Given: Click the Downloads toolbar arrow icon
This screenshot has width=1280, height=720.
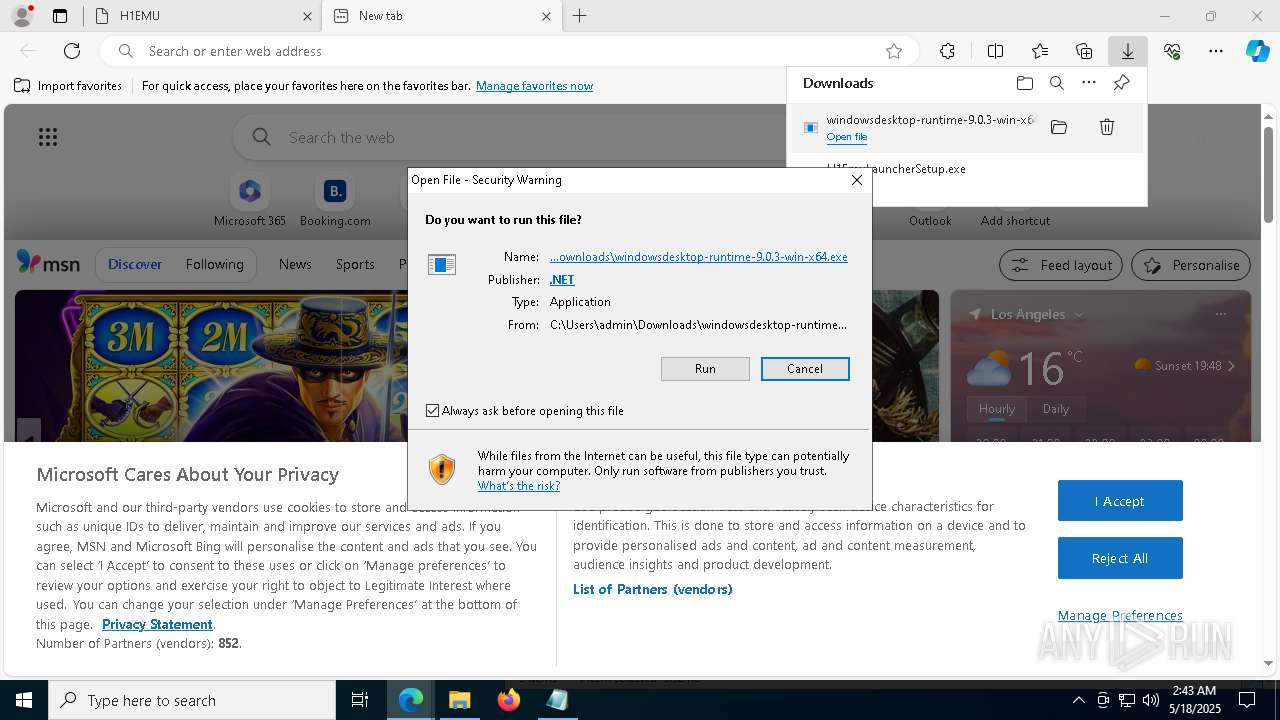Looking at the screenshot, I should coord(1127,51).
